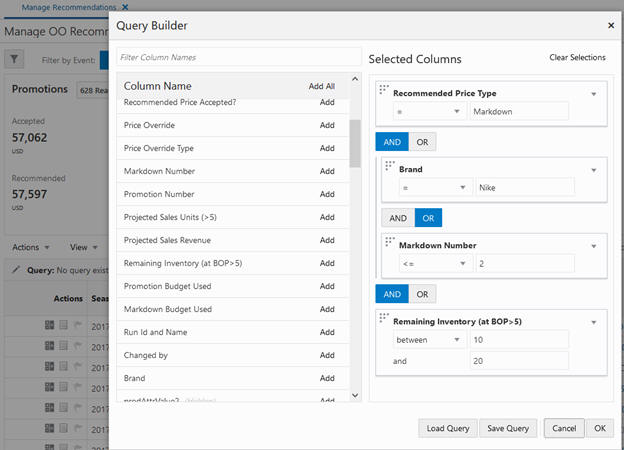Viewport: 624px width, 450px height.
Task: Click the drag handle on Brand condition
Action: tap(390, 165)
